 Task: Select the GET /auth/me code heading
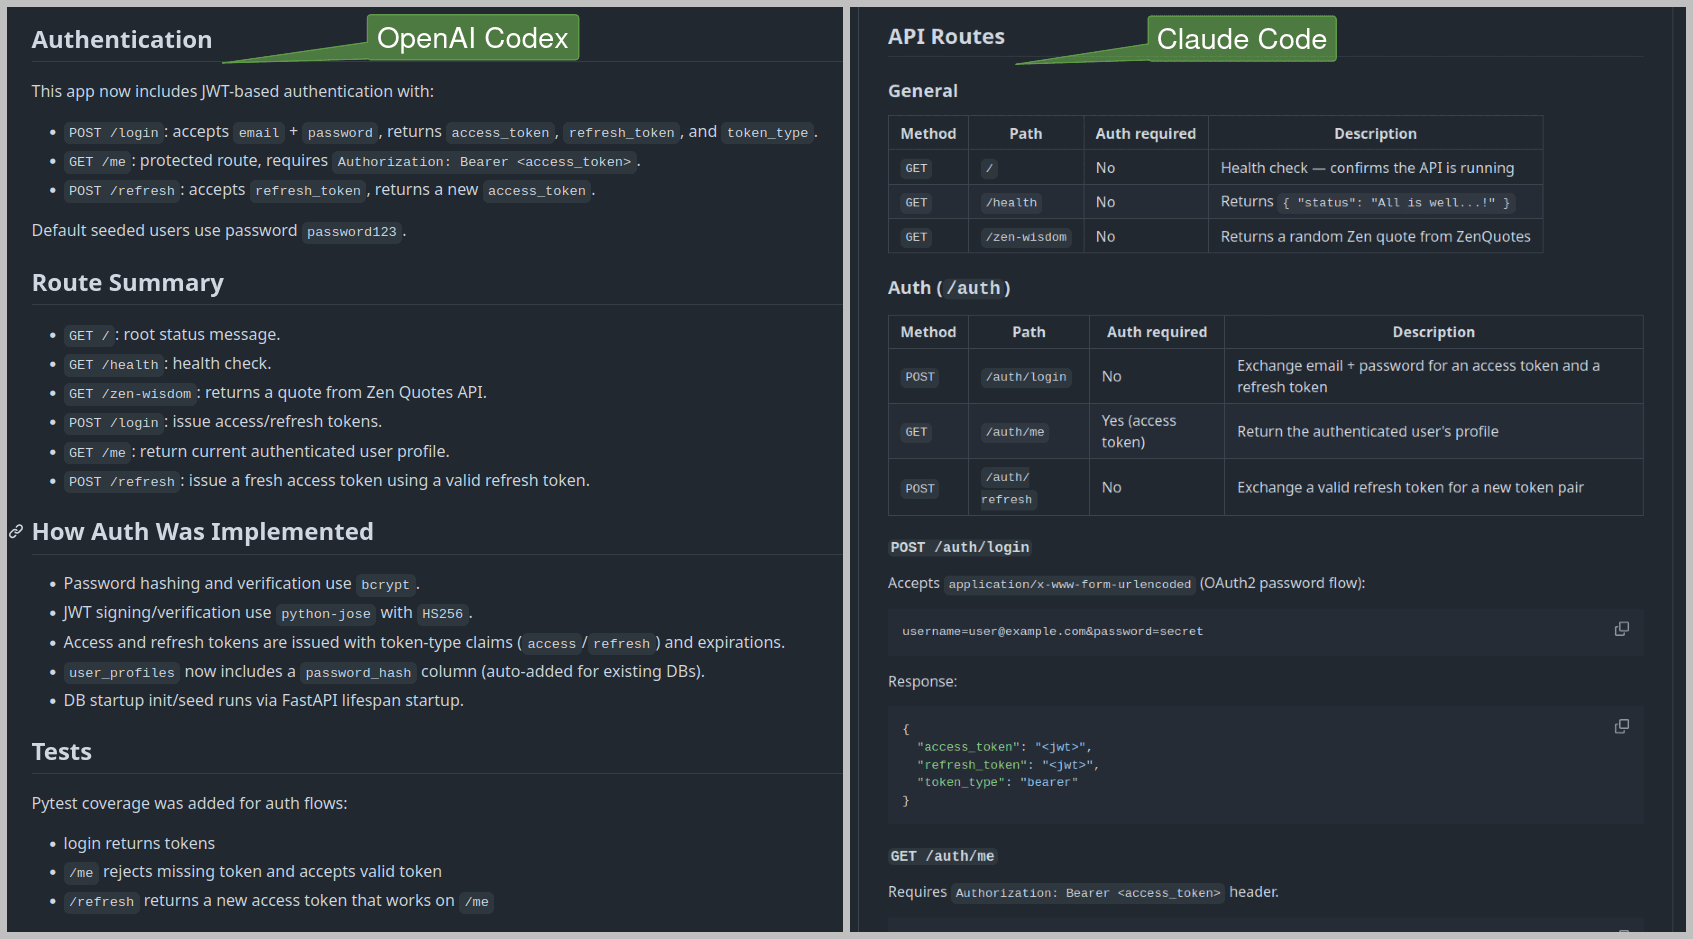pyautogui.click(x=941, y=856)
